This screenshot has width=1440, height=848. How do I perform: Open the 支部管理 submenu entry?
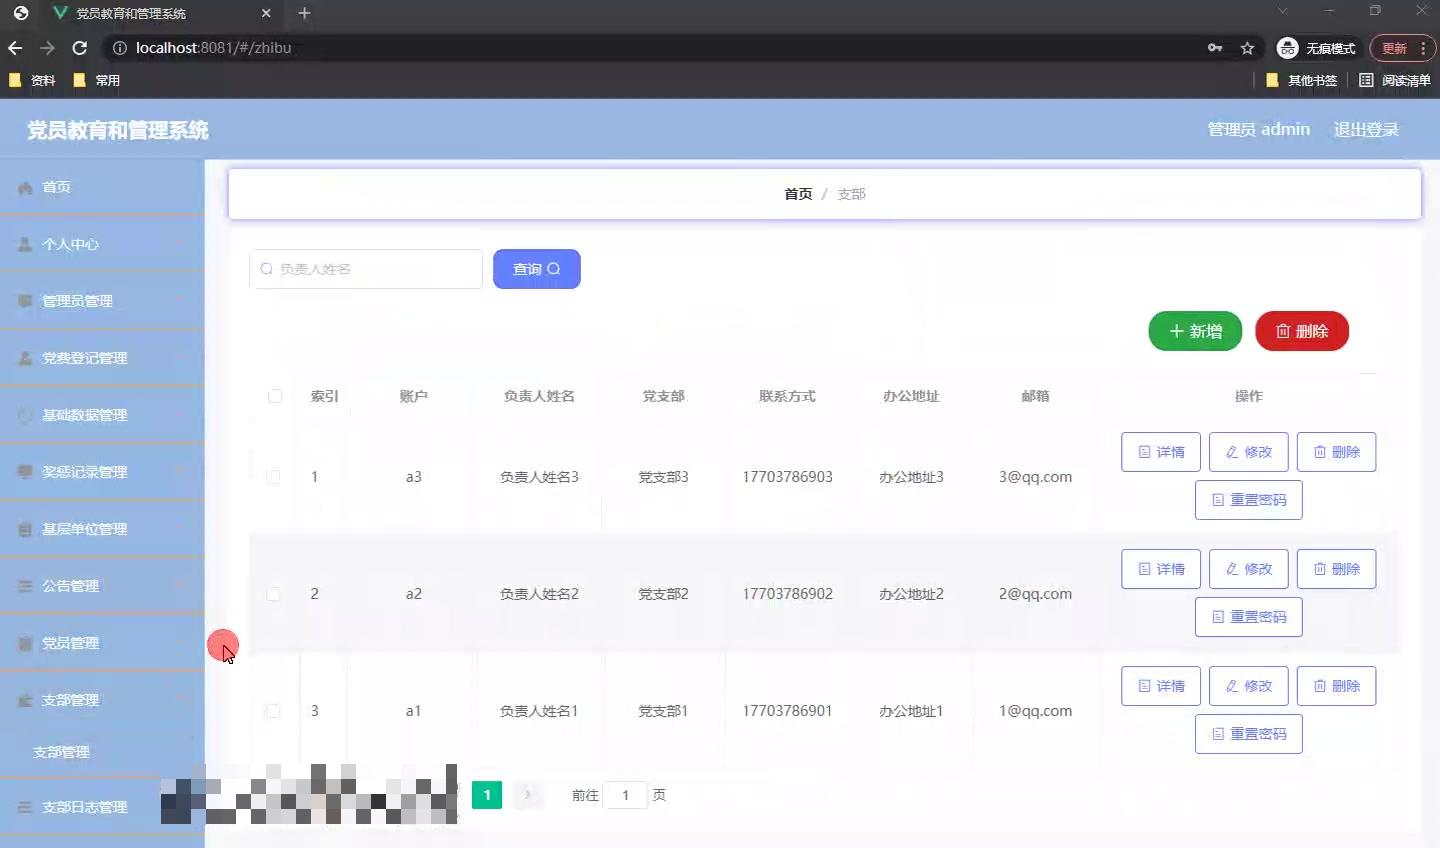pyautogui.click(x=62, y=751)
